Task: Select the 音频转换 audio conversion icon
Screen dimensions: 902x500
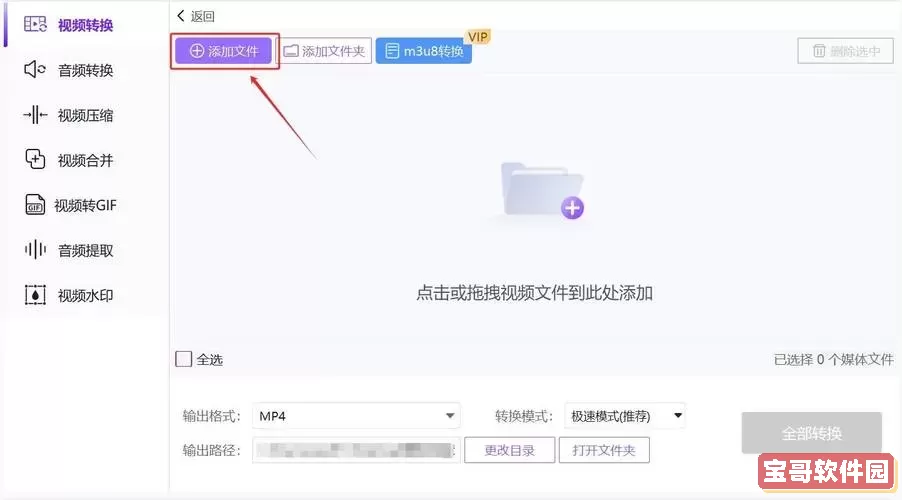Action: [x=35, y=69]
